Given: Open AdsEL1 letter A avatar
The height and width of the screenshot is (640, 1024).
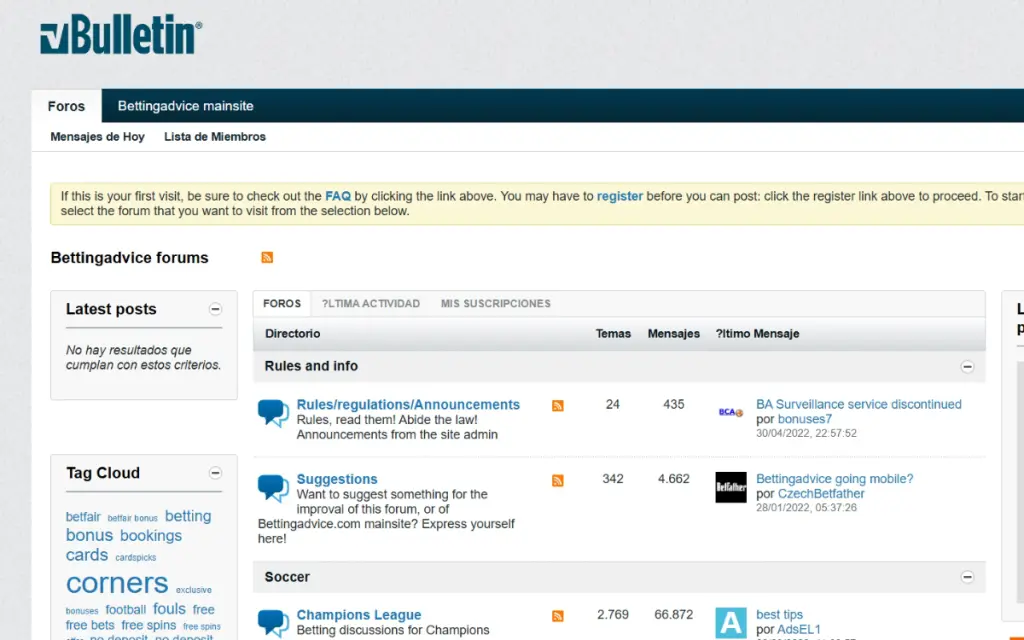Looking at the screenshot, I should [731, 623].
